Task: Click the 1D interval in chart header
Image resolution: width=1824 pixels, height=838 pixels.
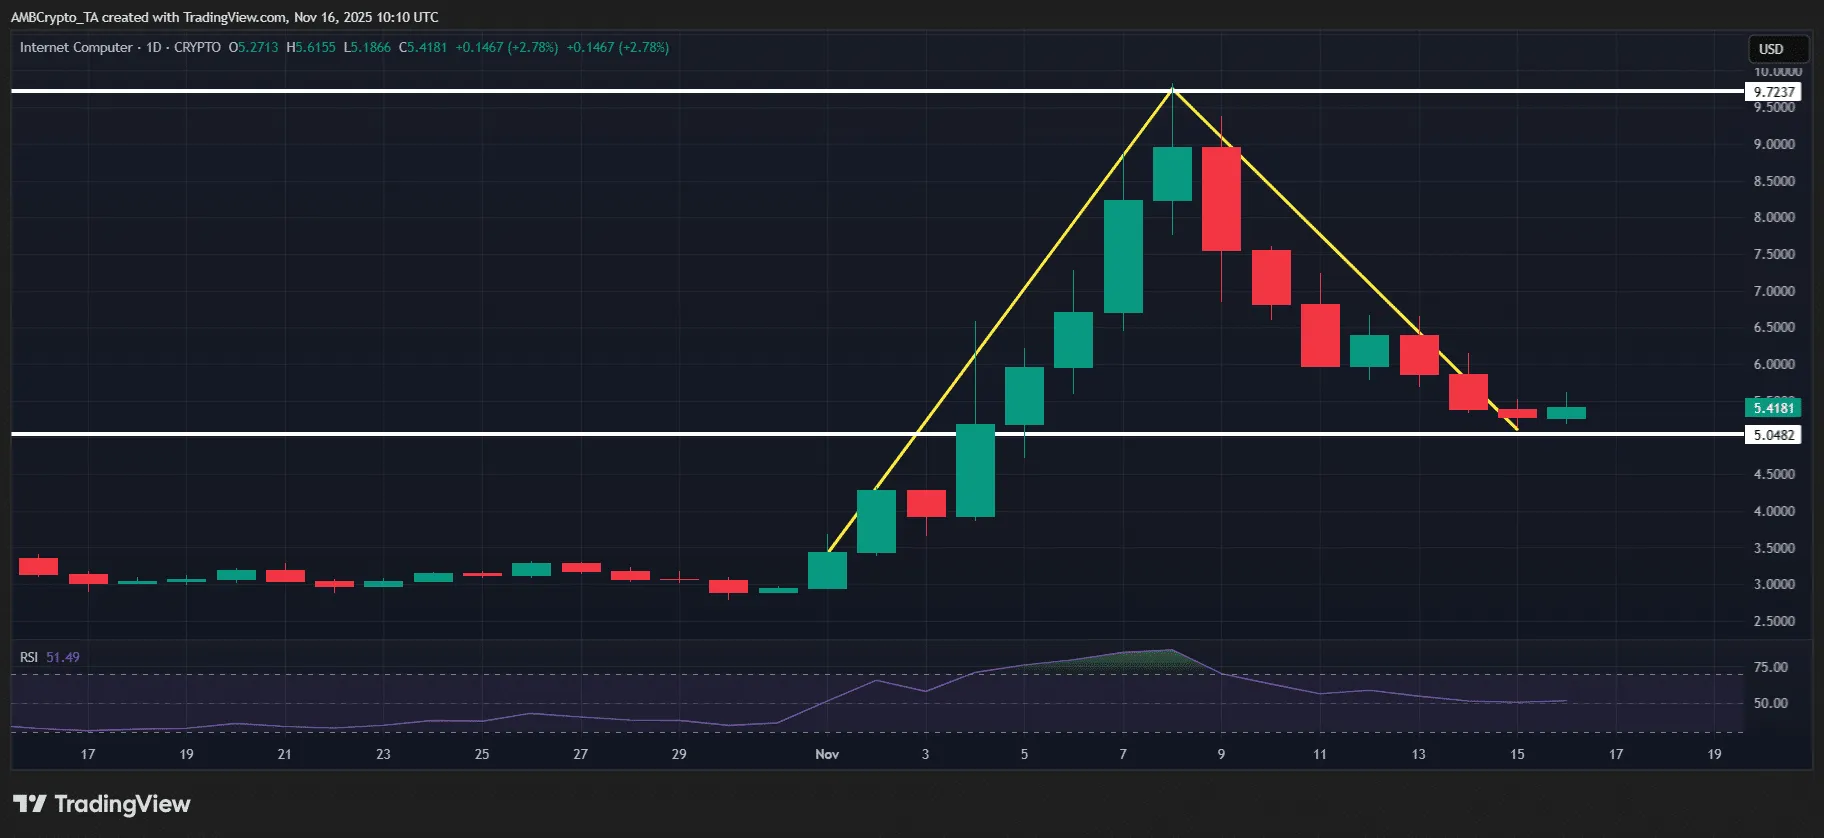Action: point(153,47)
